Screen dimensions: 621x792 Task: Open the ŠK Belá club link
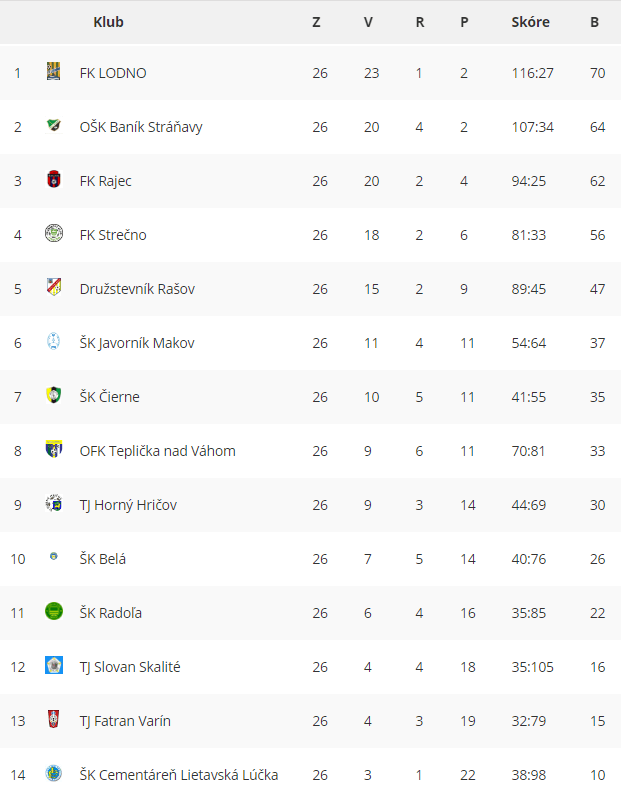click(x=103, y=559)
